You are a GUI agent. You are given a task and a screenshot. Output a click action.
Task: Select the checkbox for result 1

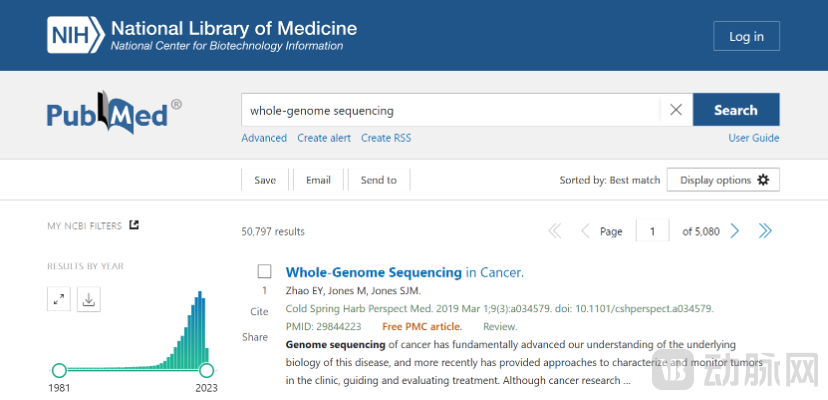[x=265, y=271]
